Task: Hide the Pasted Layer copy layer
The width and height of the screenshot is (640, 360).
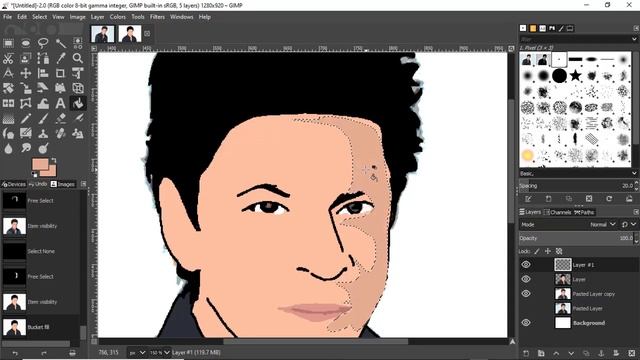Action: tap(526, 294)
